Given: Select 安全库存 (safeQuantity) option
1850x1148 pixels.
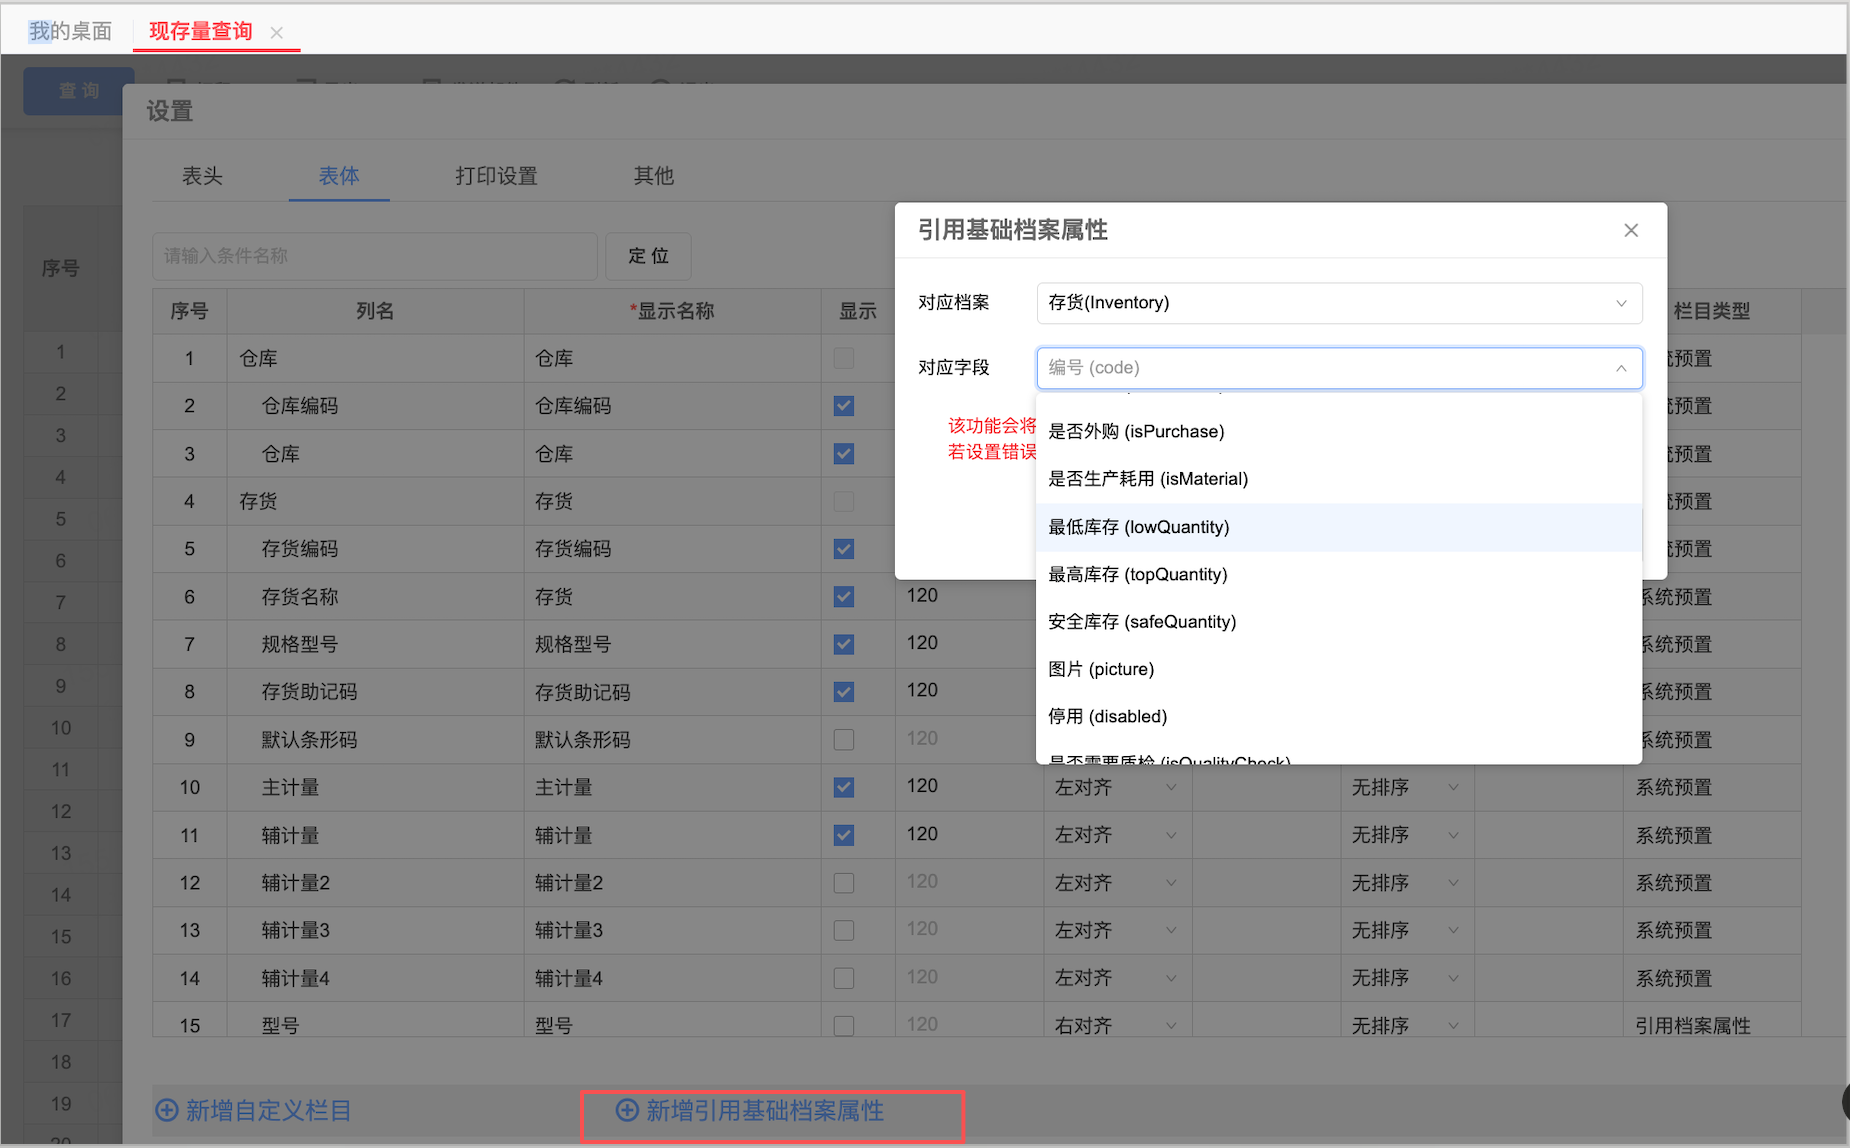Looking at the screenshot, I should (x=1339, y=622).
